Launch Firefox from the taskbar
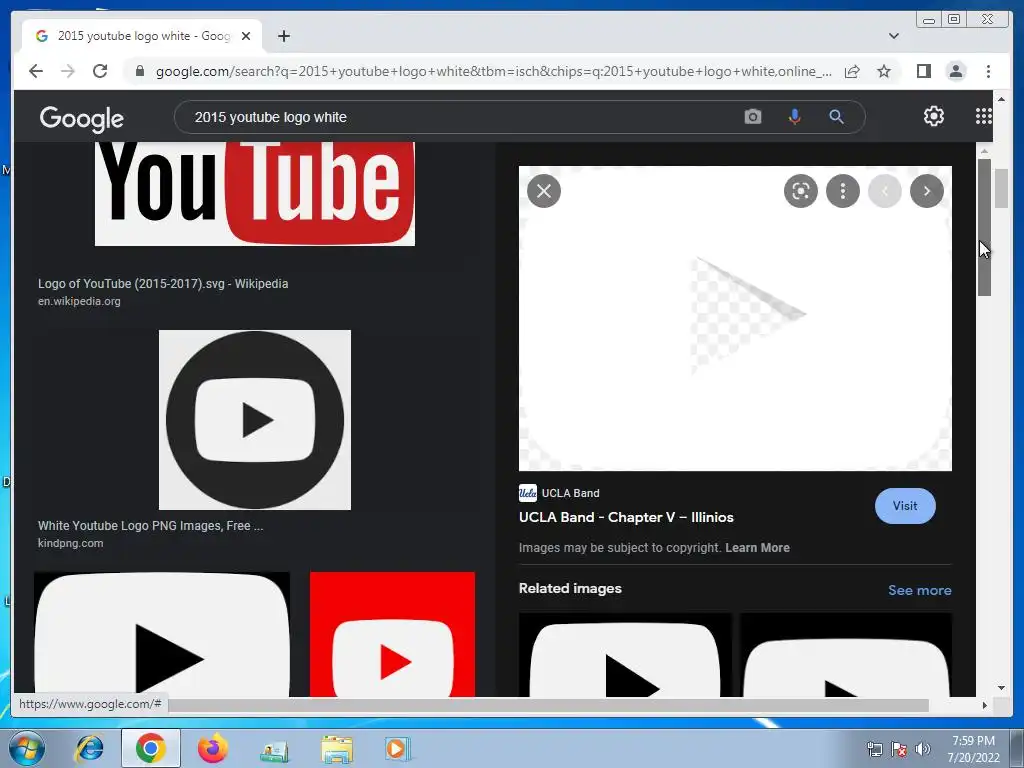 [x=212, y=748]
